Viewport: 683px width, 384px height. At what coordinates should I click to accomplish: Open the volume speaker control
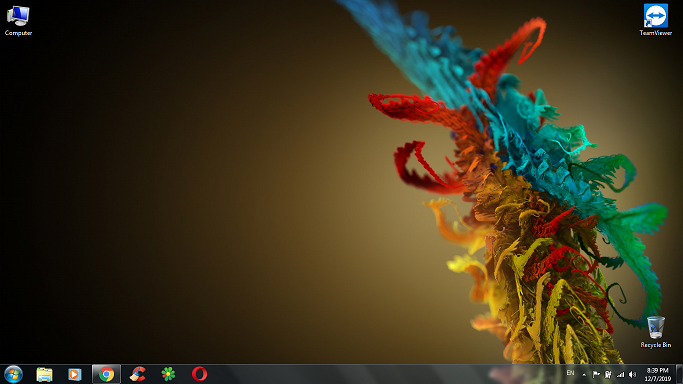click(632, 374)
